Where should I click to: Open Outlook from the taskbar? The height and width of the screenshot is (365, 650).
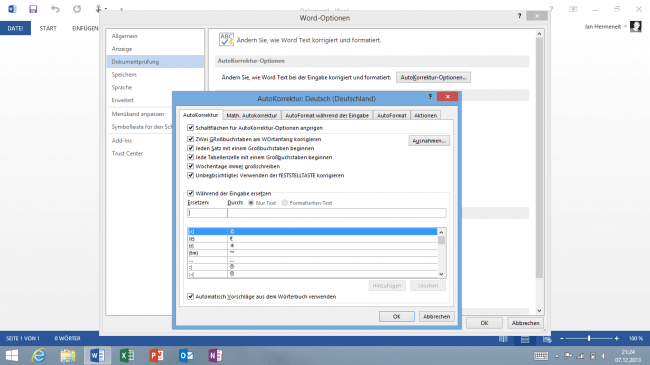pyautogui.click(x=186, y=355)
